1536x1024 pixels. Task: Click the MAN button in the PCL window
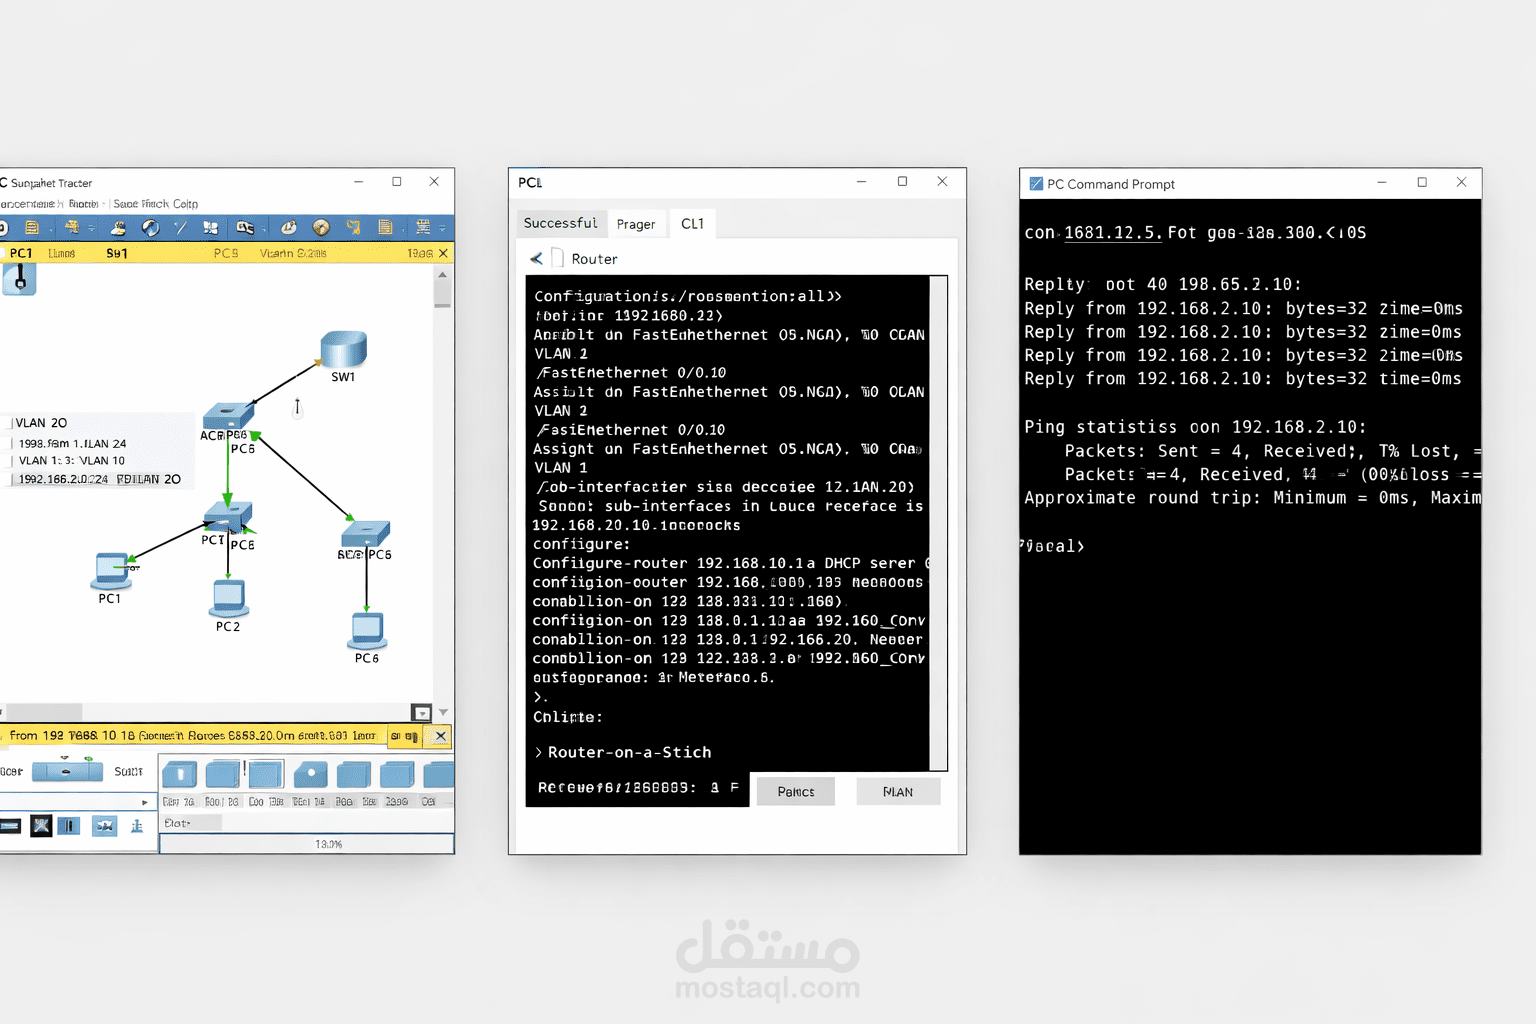(x=898, y=791)
